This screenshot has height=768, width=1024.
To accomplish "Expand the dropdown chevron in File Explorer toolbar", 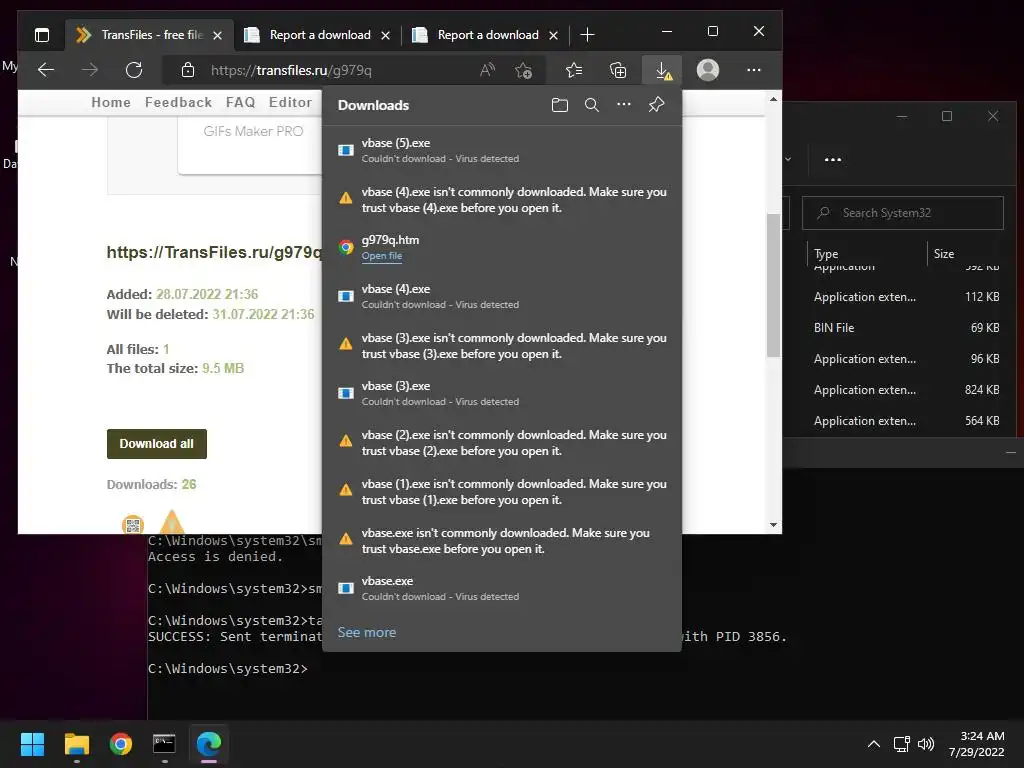I will coord(788,159).
